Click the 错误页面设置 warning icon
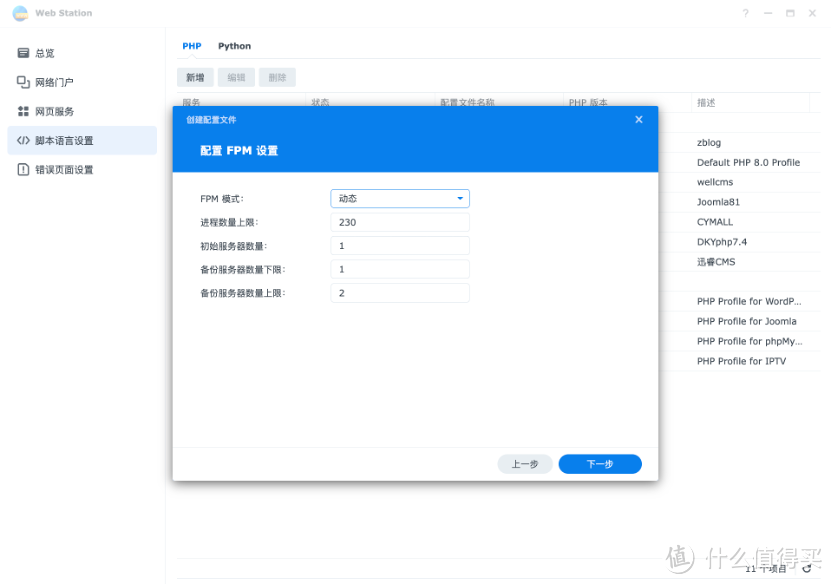The width and height of the screenshot is (832, 584). 23,170
